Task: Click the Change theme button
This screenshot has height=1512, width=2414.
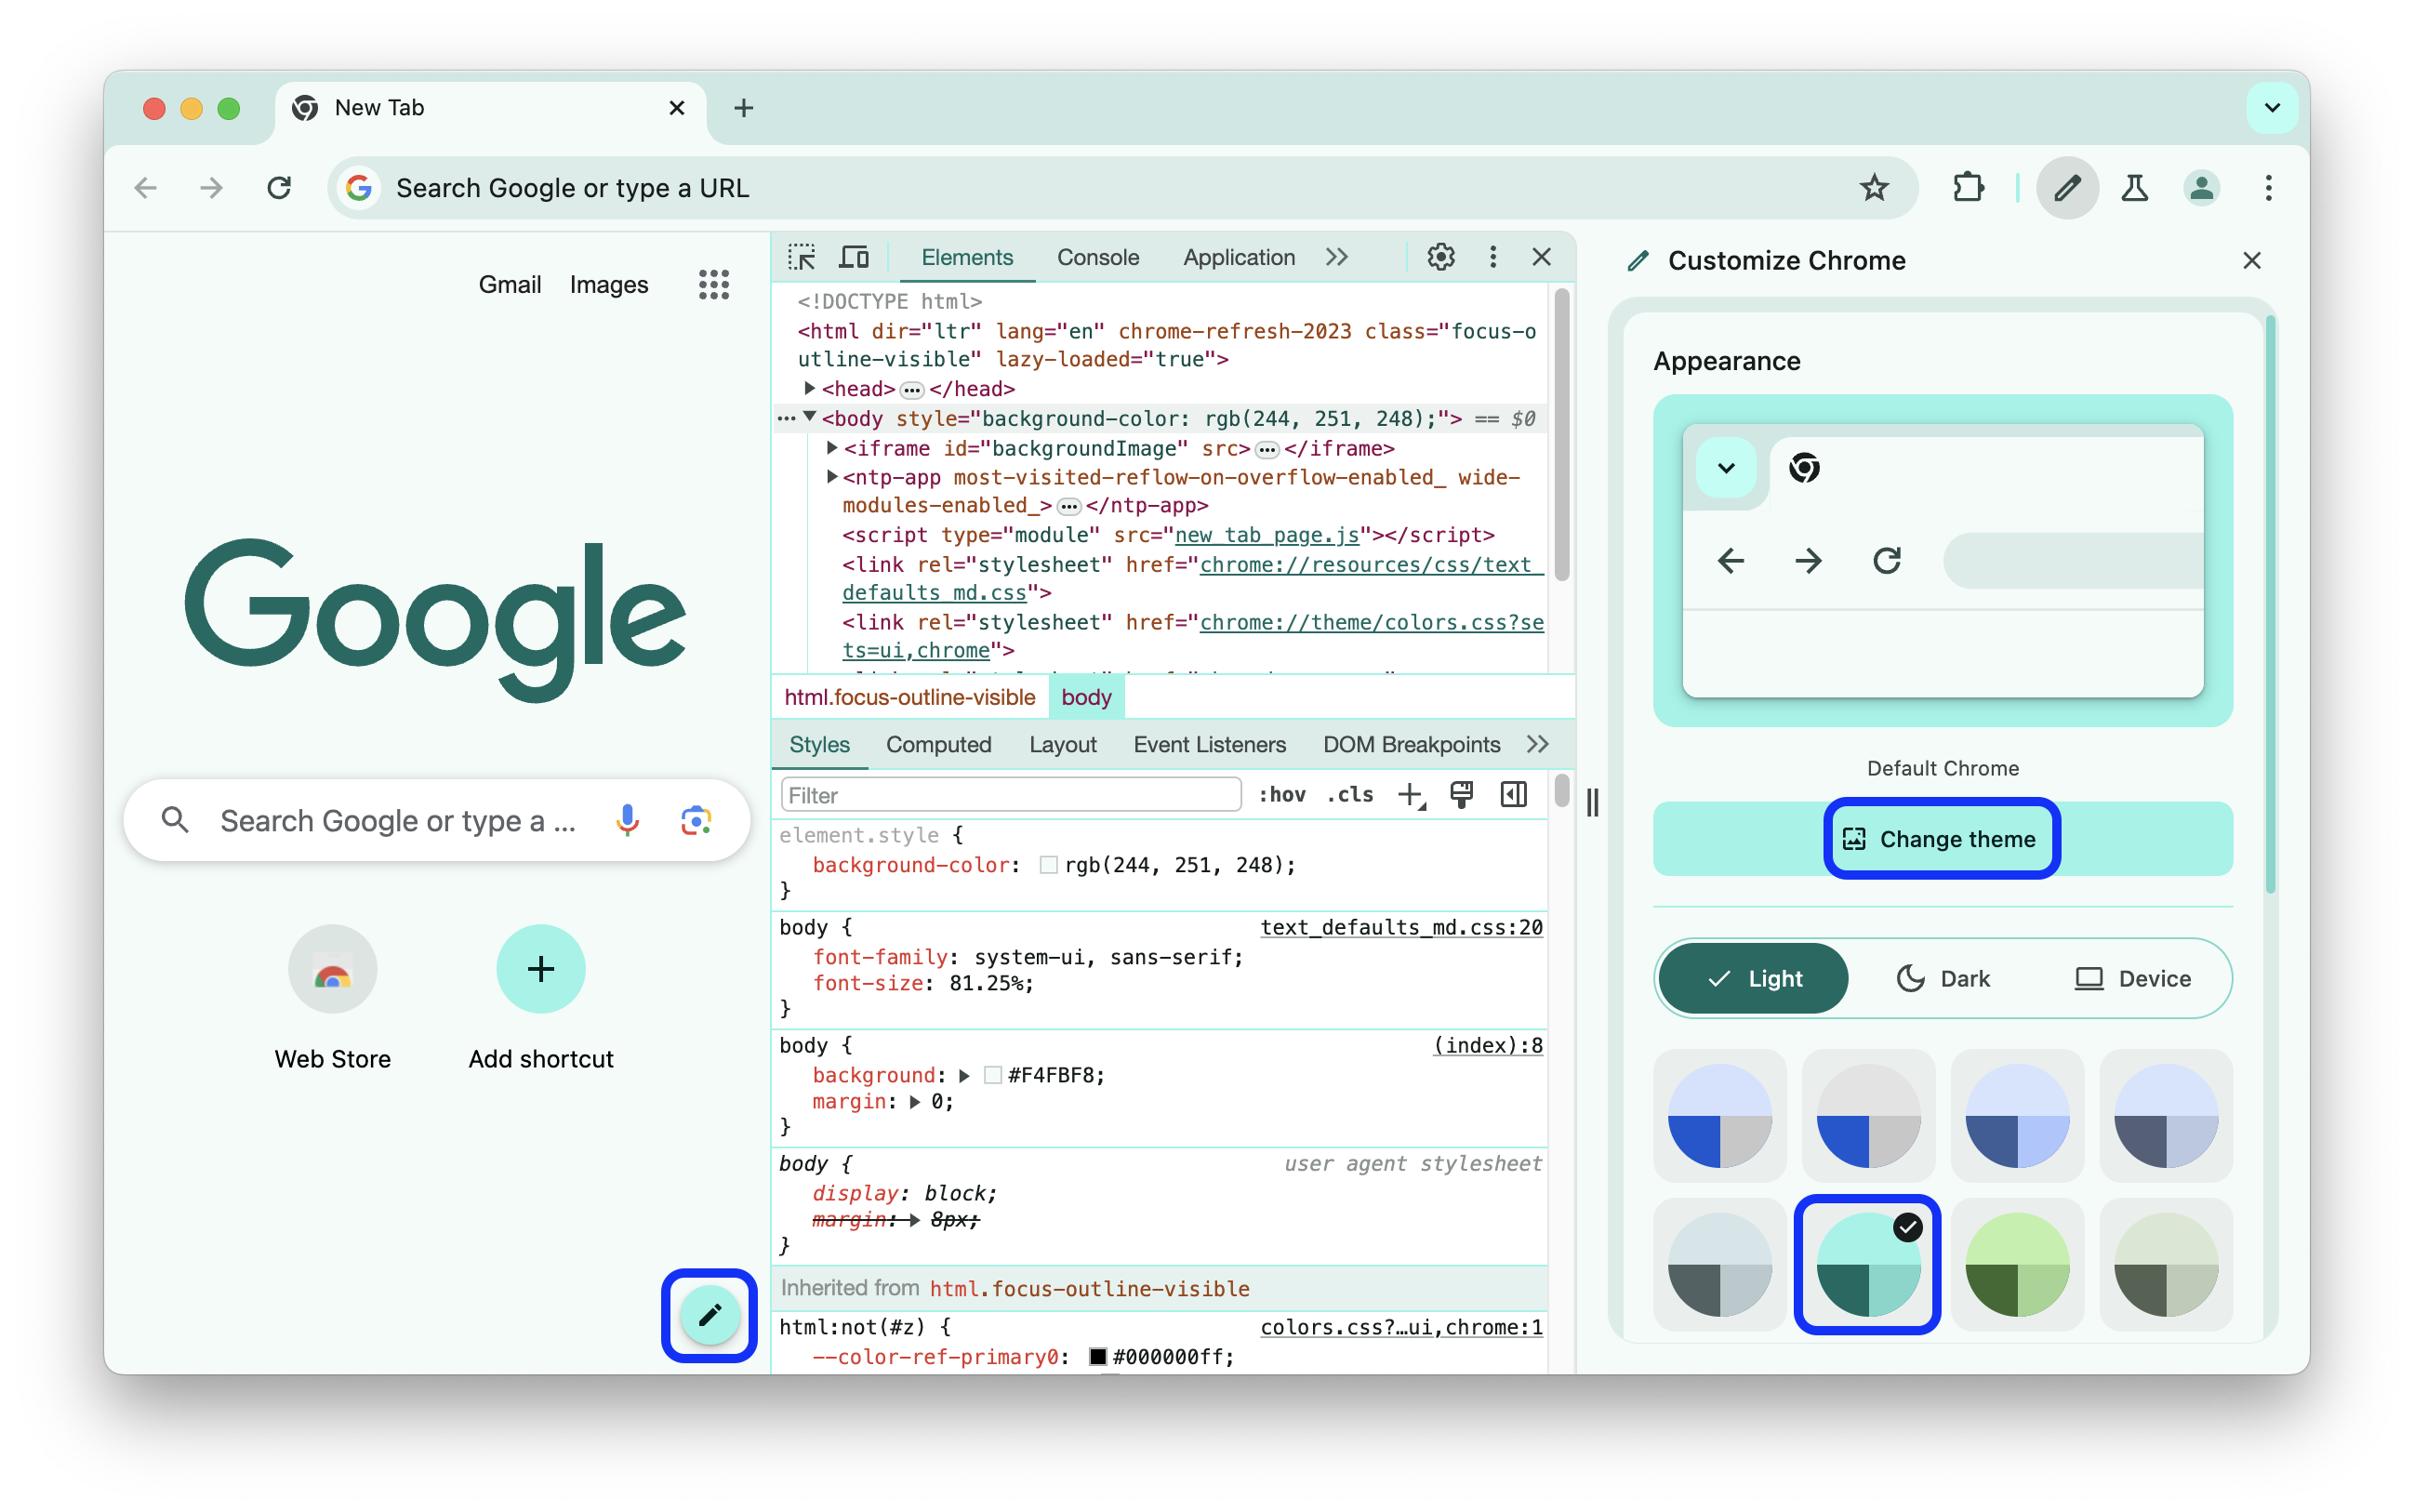Action: (1941, 840)
